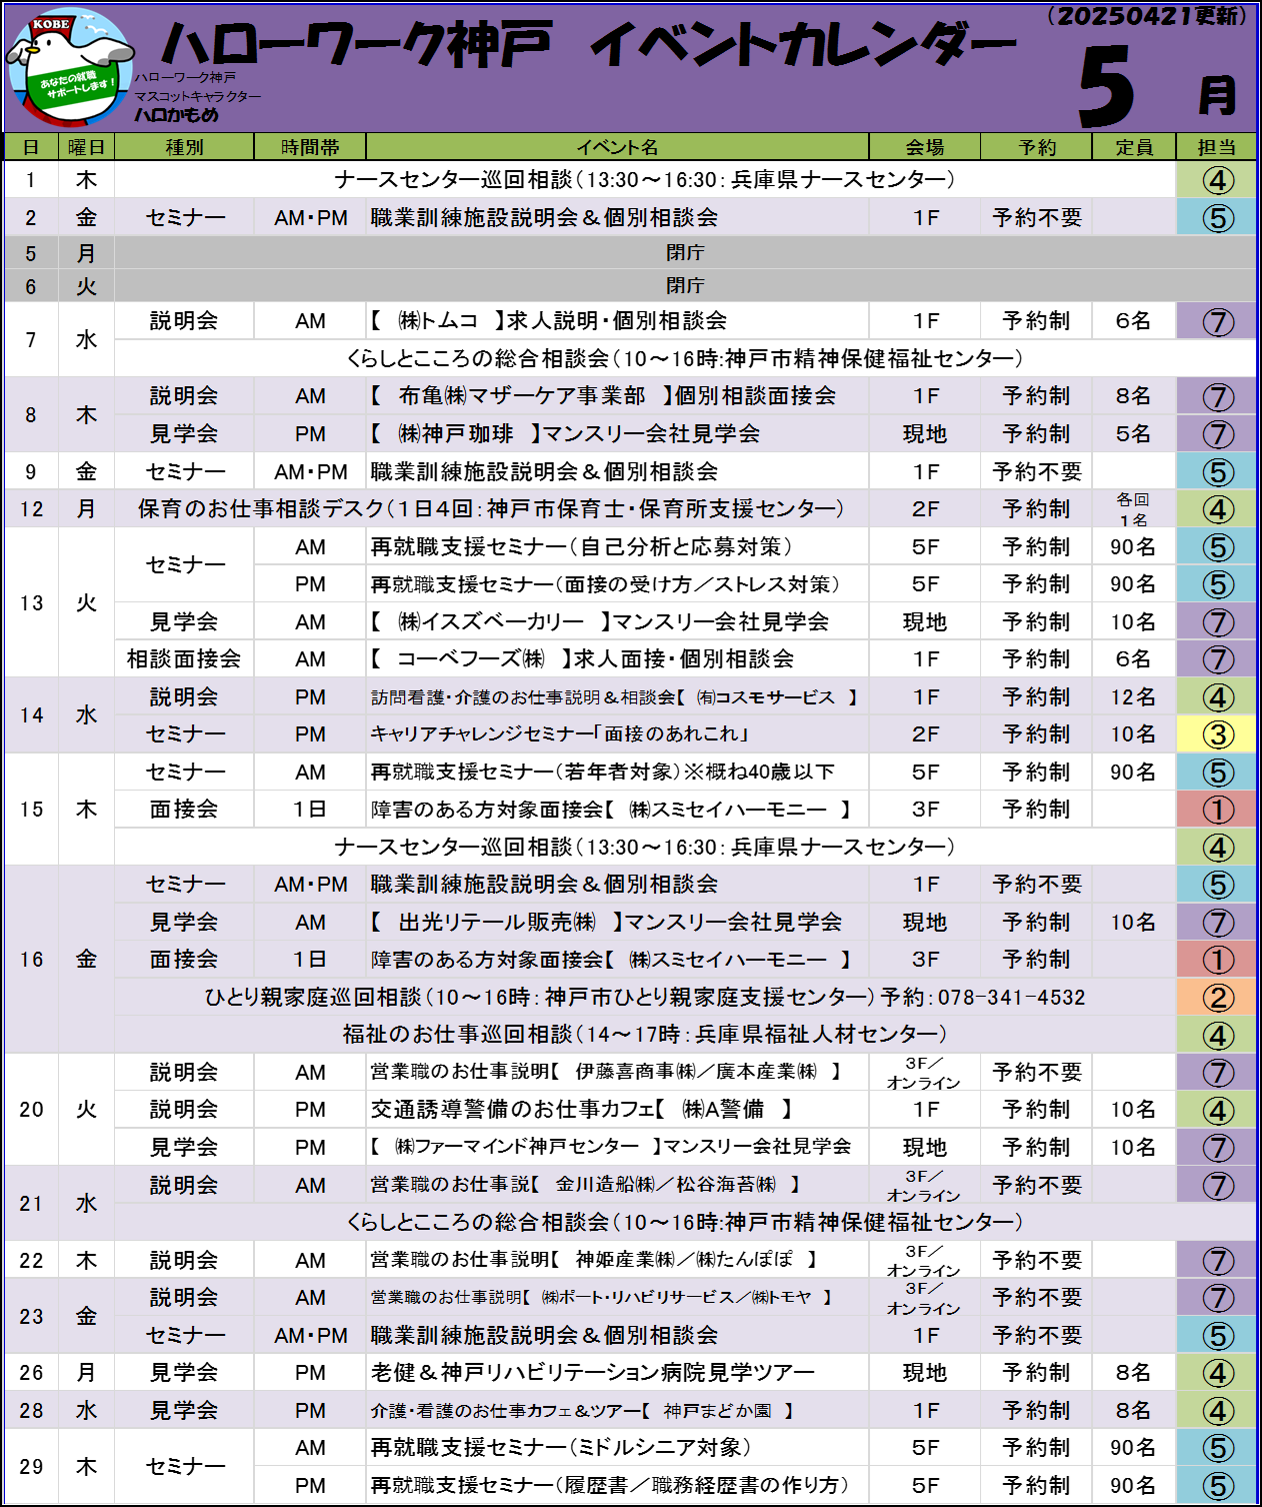Screen dimensions: 1262x1507
Task: Click the 種別 column header
Action: [184, 147]
